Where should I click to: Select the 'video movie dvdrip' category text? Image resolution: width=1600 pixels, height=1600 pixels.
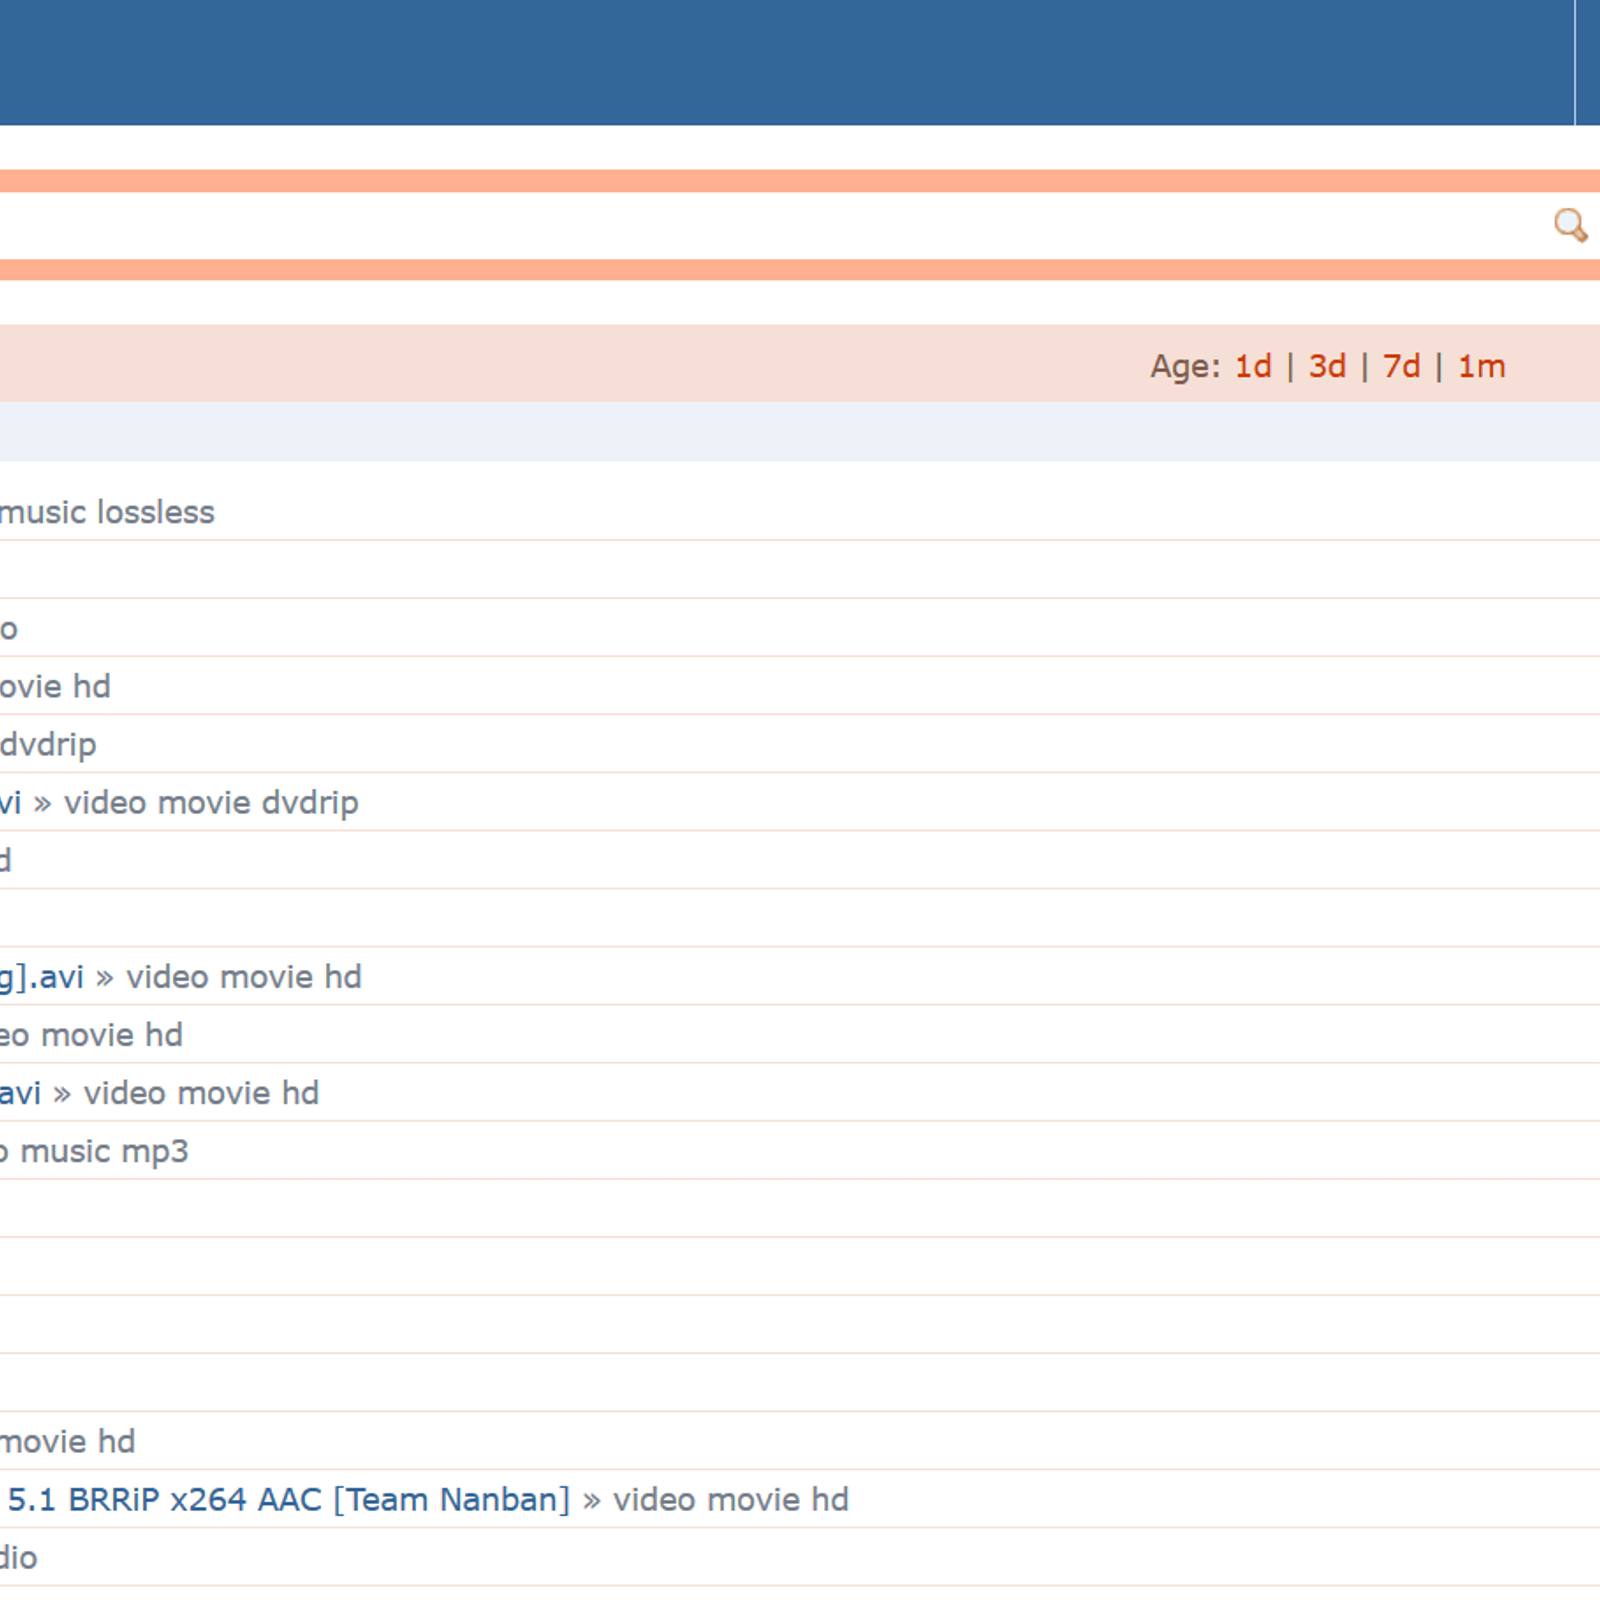211,802
